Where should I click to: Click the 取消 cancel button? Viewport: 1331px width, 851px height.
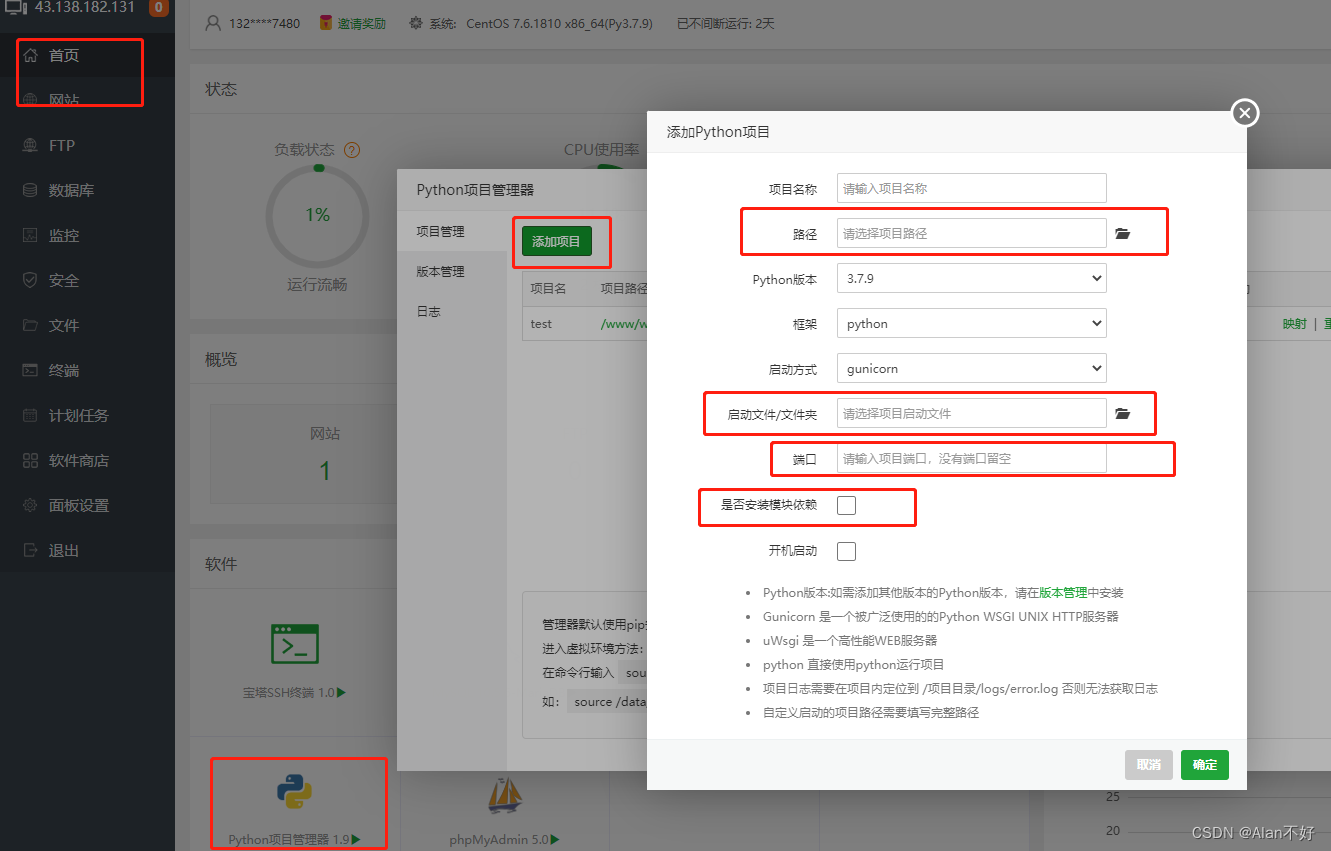(x=1148, y=765)
